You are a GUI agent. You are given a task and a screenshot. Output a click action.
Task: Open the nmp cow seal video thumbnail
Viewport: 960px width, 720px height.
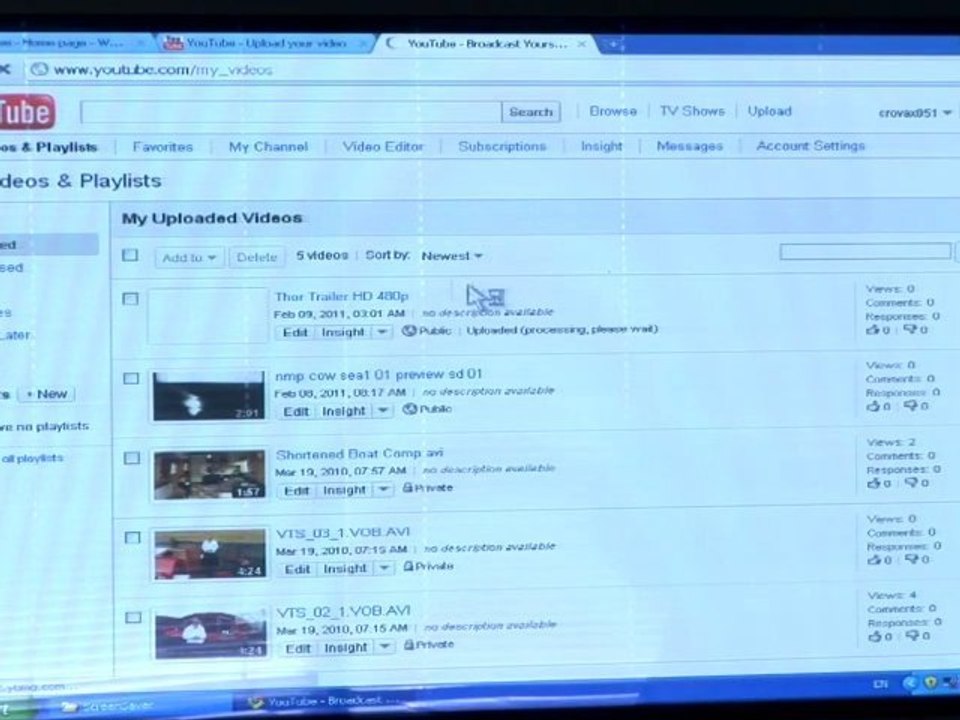point(209,396)
